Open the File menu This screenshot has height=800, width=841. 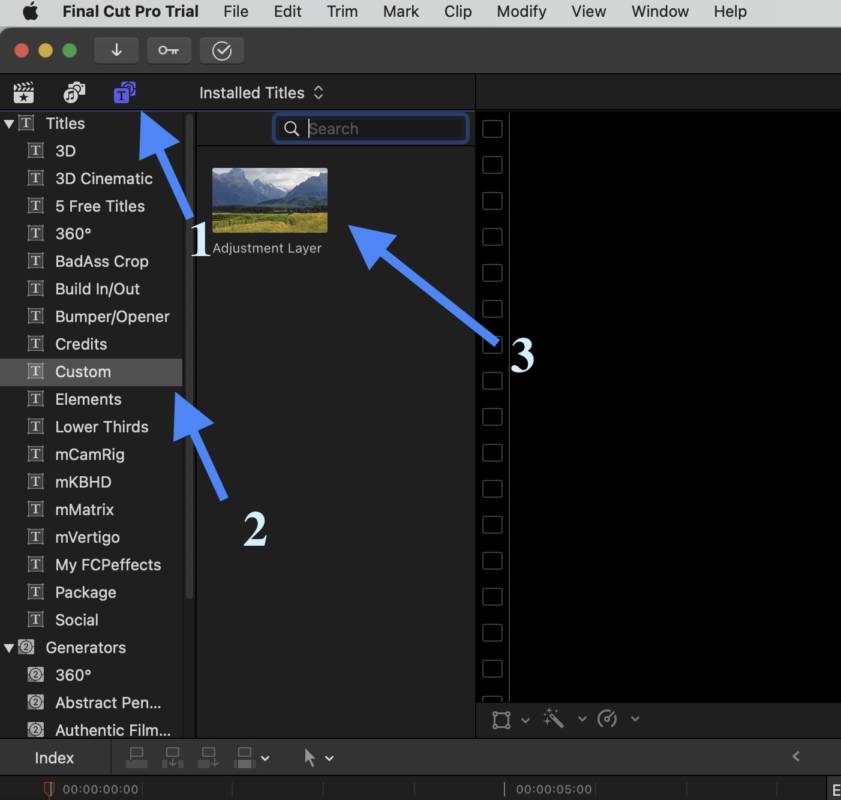coord(236,11)
